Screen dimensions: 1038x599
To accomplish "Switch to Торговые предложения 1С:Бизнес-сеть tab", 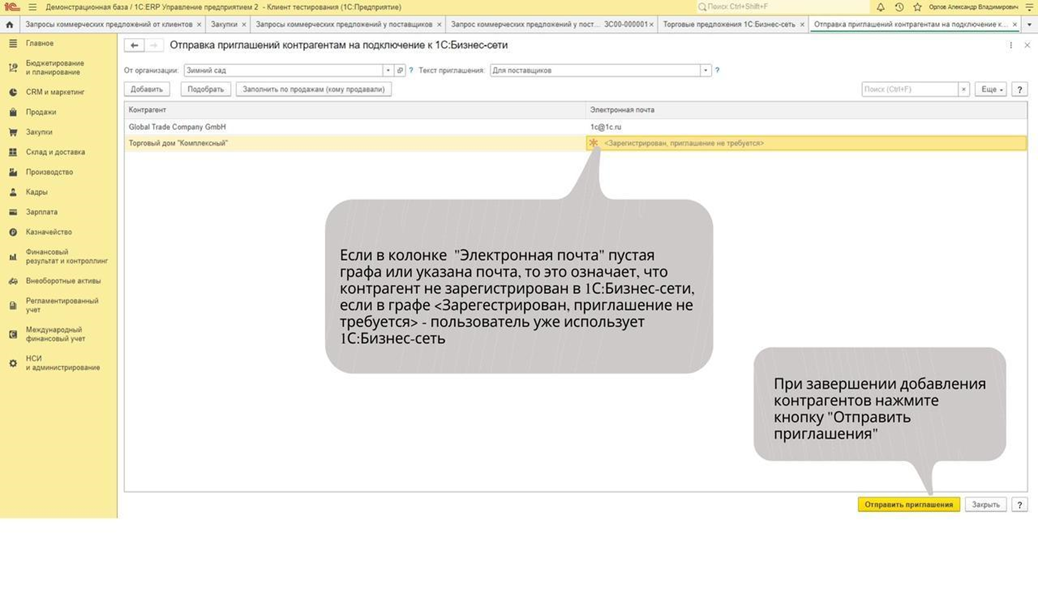I will pos(729,24).
